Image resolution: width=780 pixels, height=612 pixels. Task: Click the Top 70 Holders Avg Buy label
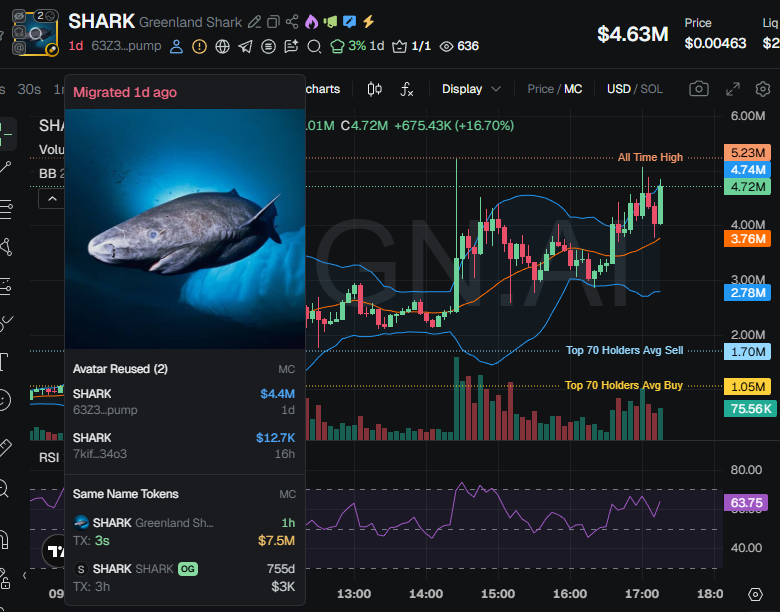(x=624, y=385)
